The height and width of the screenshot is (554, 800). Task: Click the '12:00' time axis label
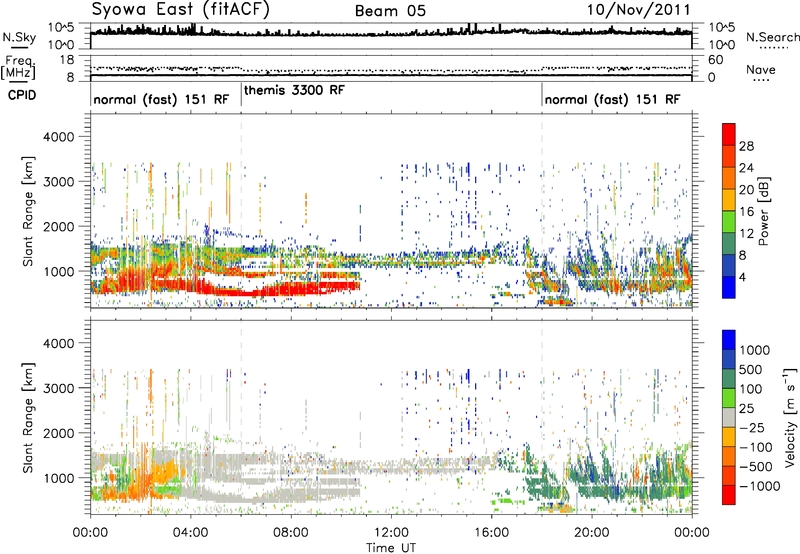[391, 533]
